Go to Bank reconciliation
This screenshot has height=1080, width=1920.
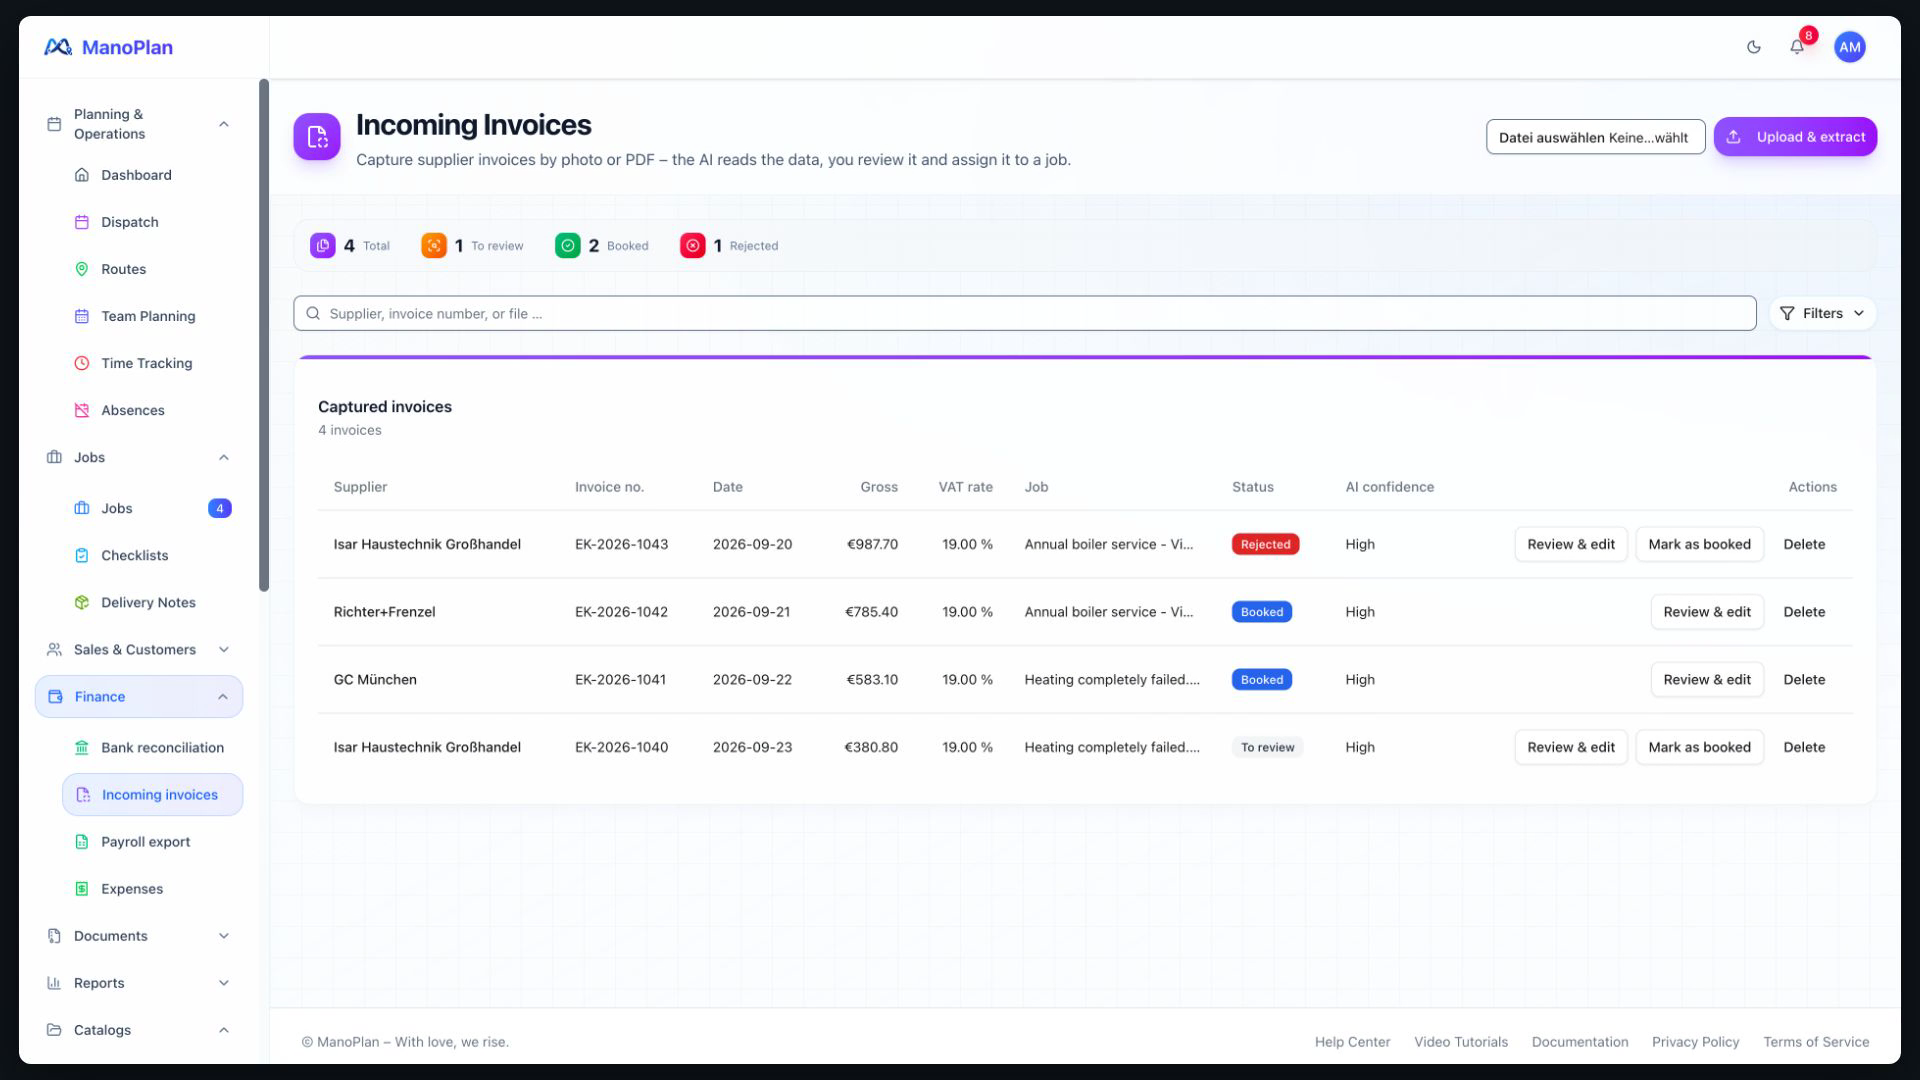click(152, 748)
